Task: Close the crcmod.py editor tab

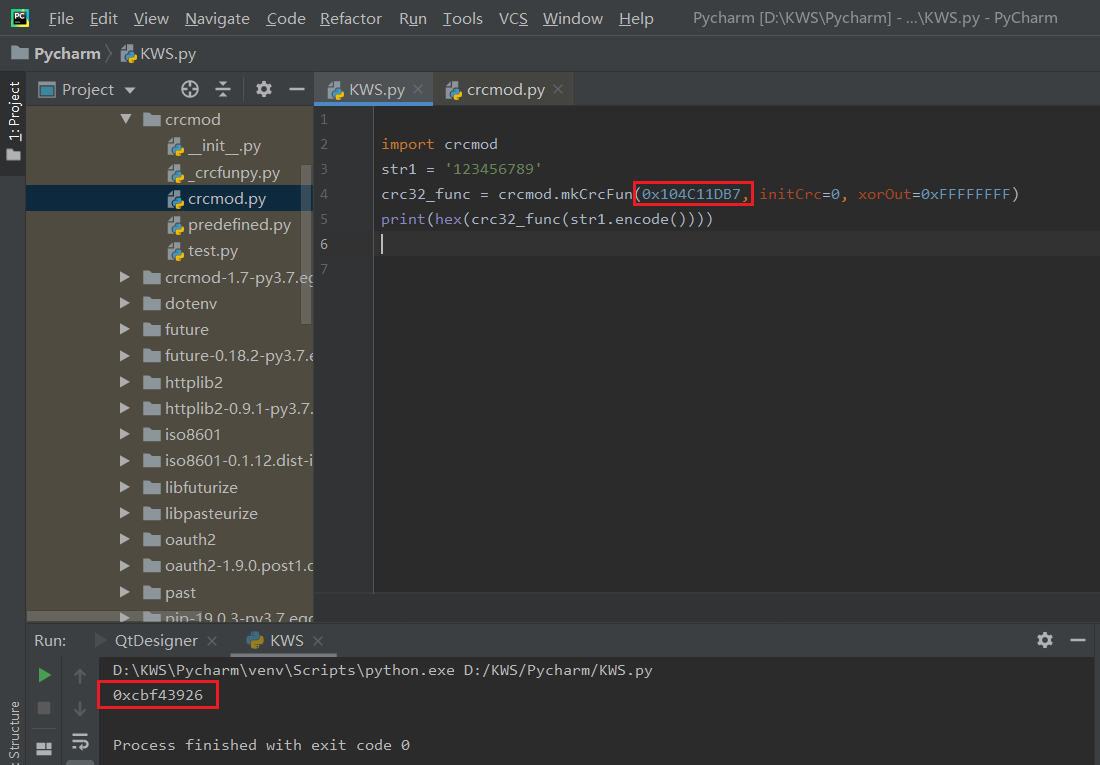Action: (558, 89)
